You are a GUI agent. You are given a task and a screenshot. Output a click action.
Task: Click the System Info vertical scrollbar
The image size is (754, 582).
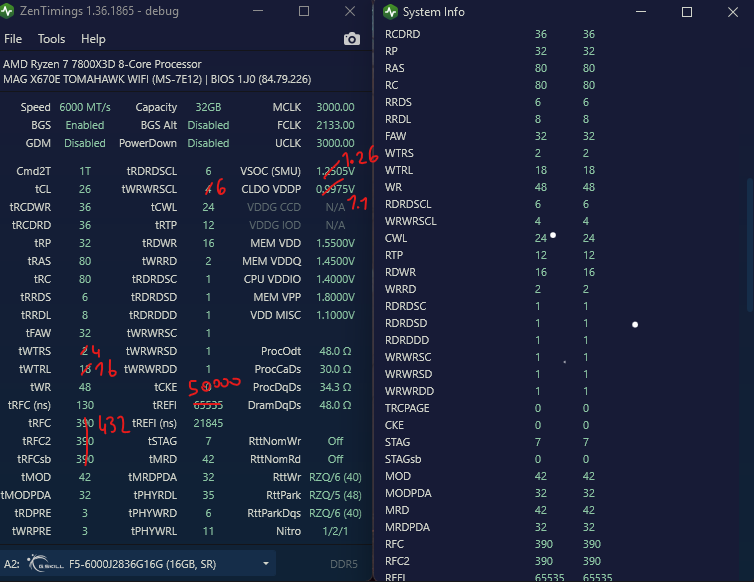click(749, 245)
